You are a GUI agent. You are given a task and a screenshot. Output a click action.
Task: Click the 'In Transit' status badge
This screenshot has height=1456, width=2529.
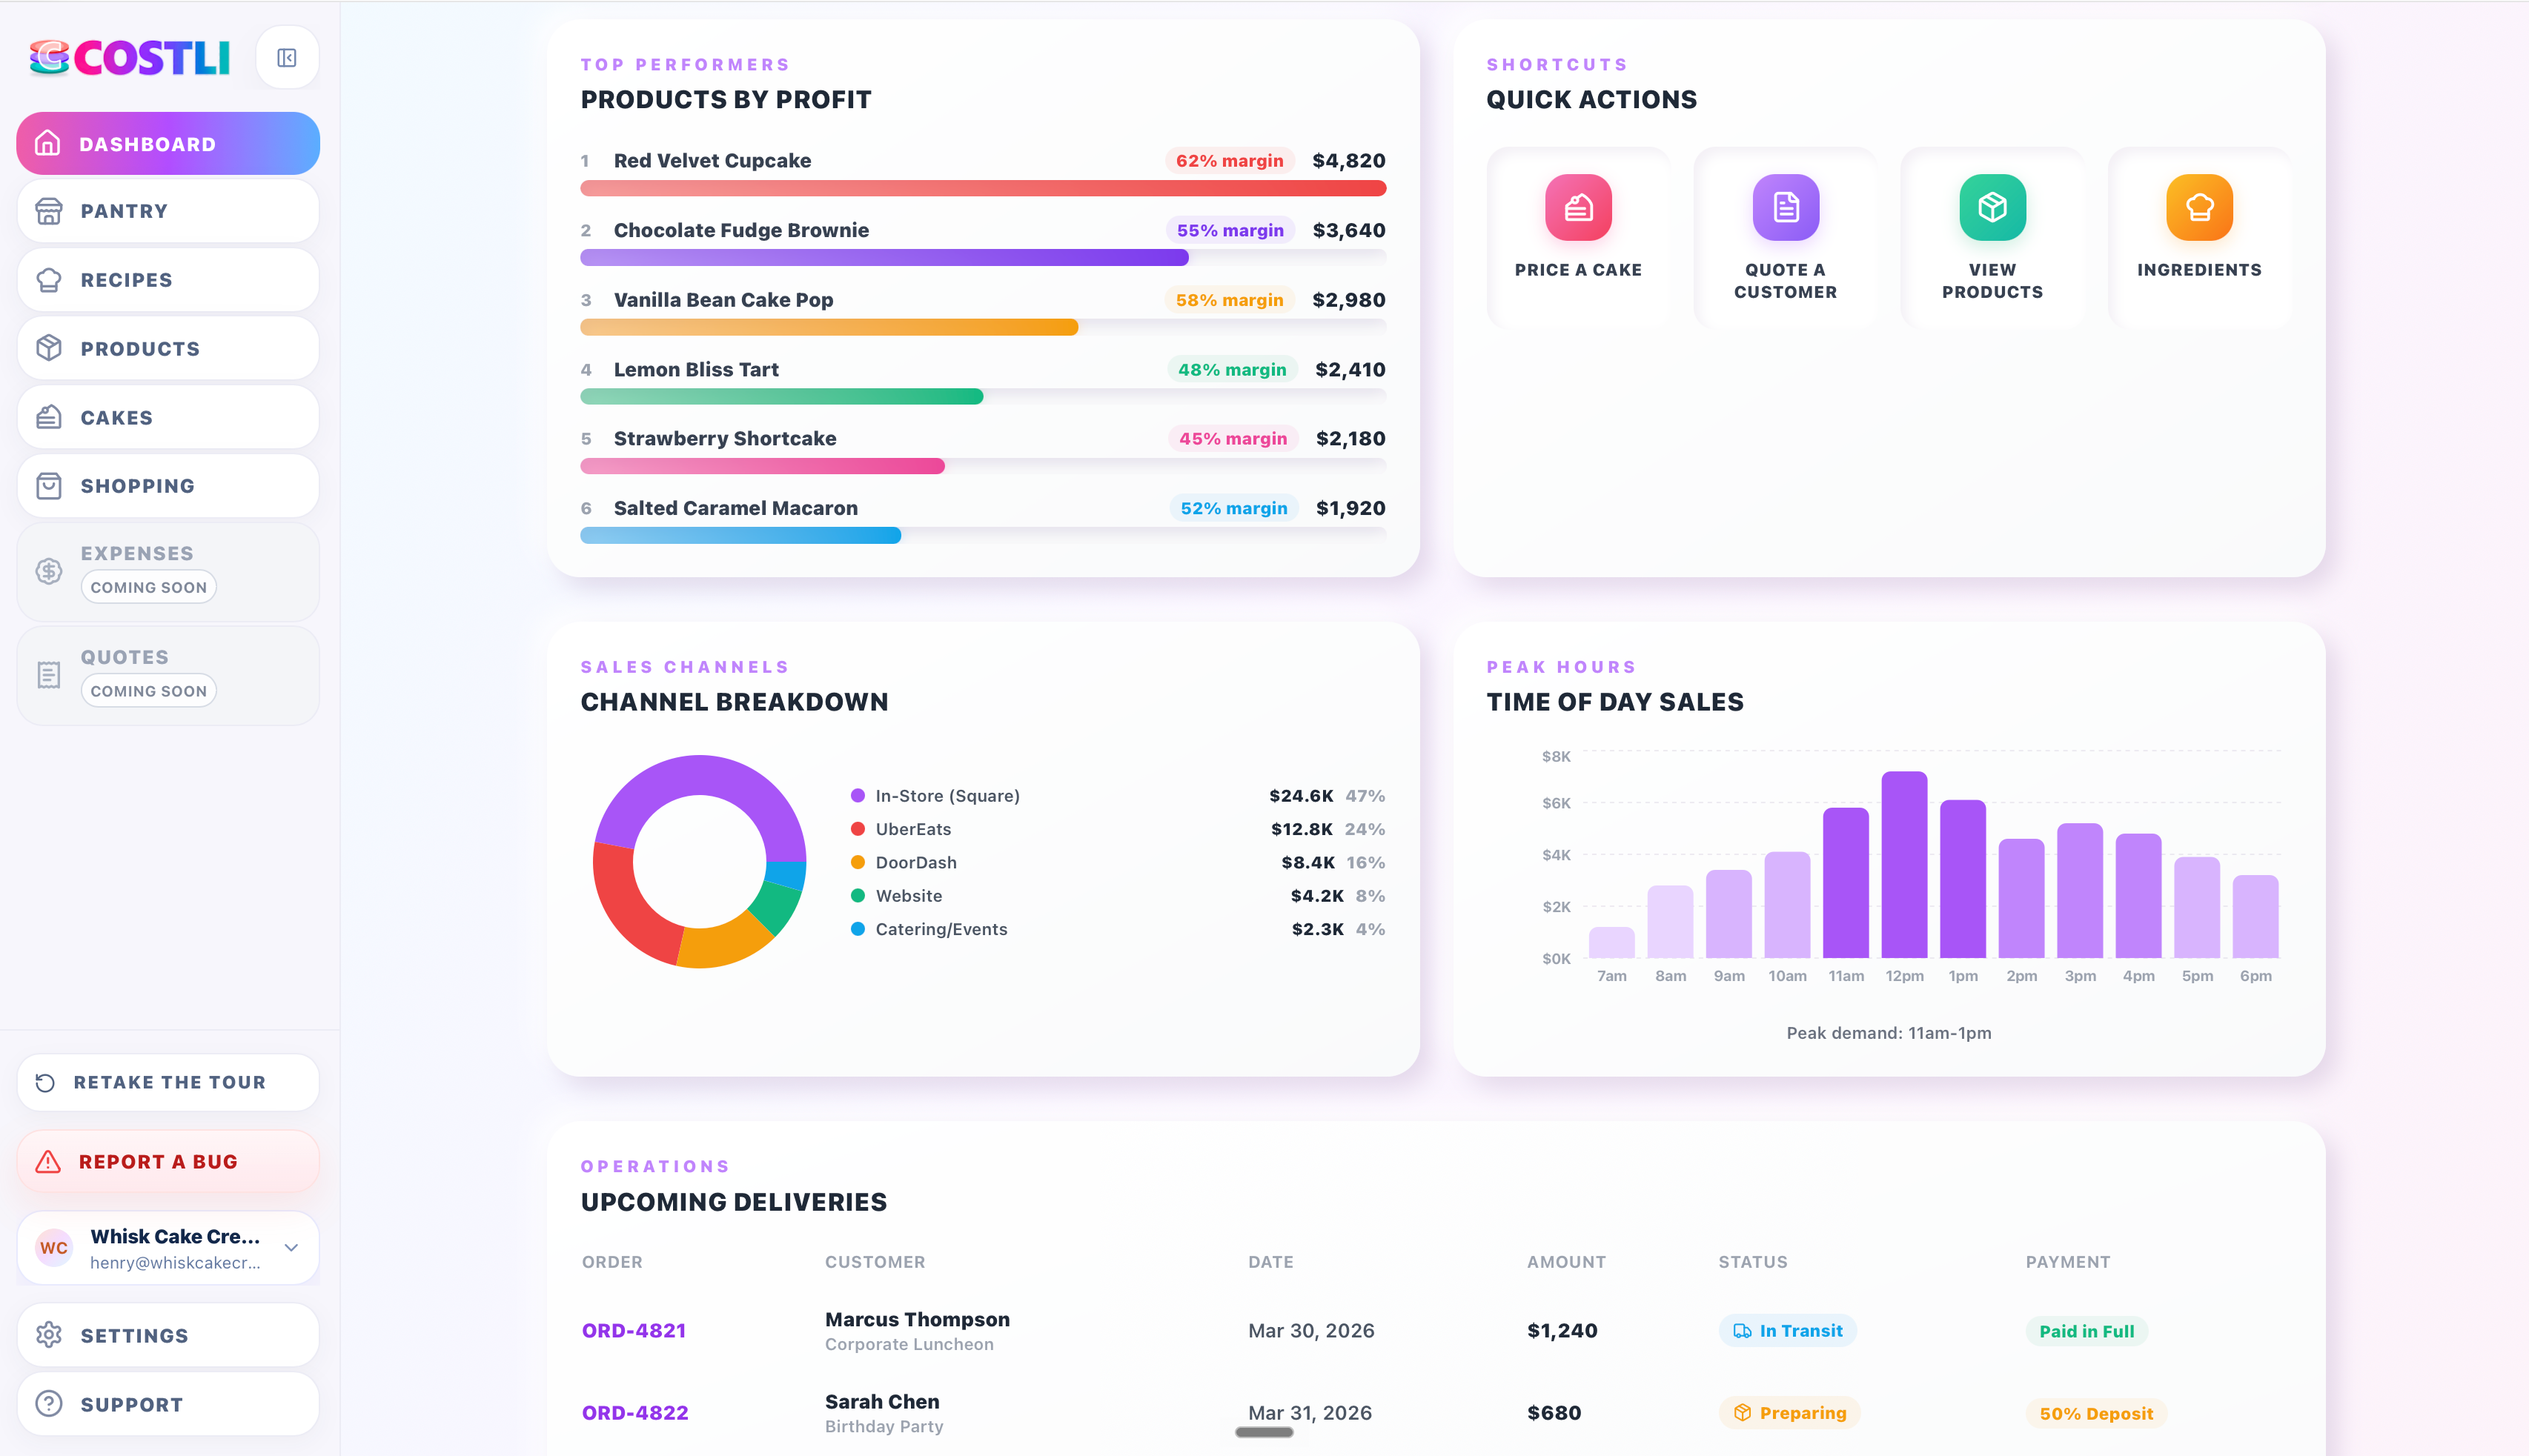[x=1787, y=1331]
